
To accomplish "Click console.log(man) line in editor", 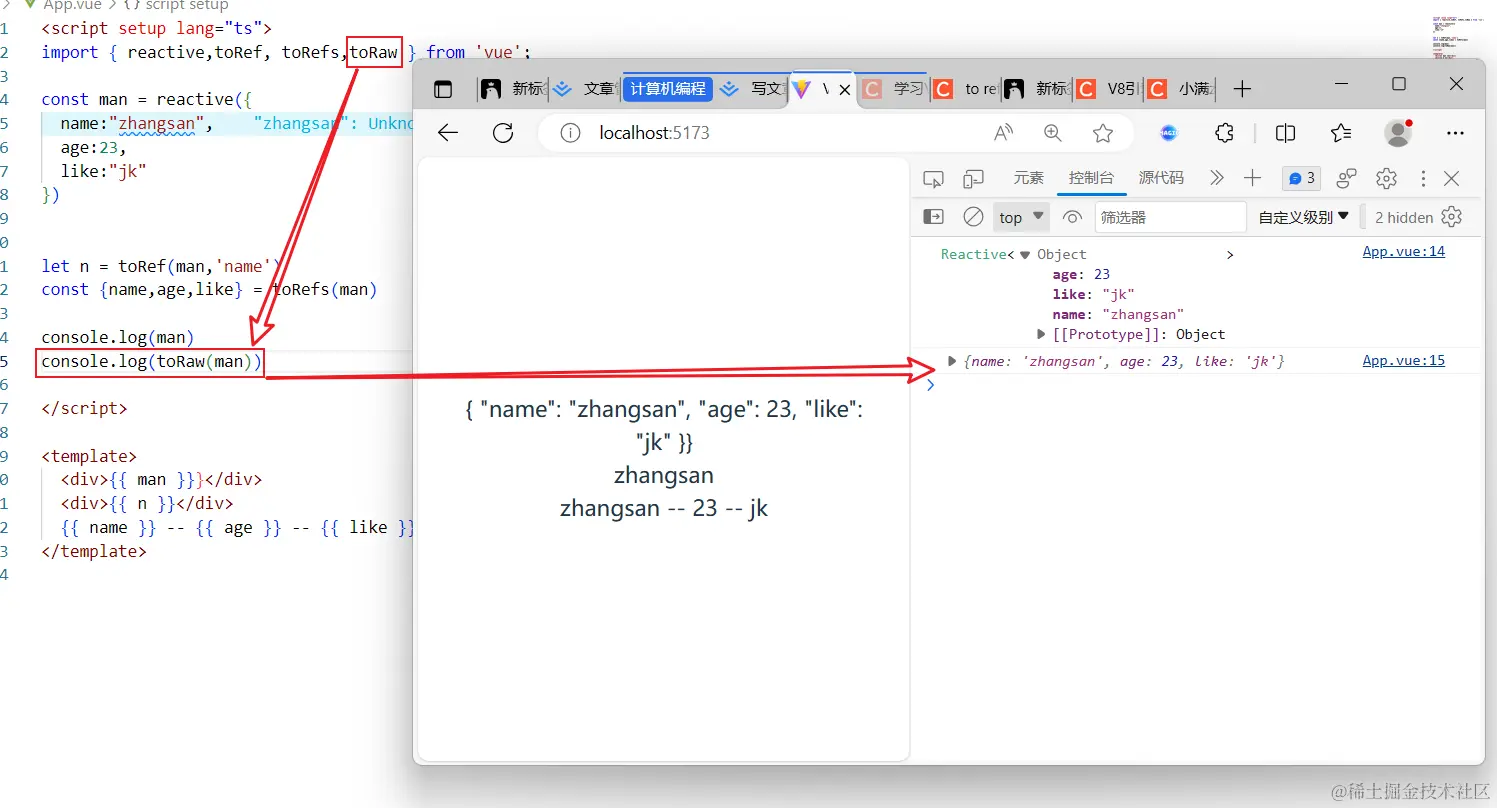I will pyautogui.click(x=118, y=337).
